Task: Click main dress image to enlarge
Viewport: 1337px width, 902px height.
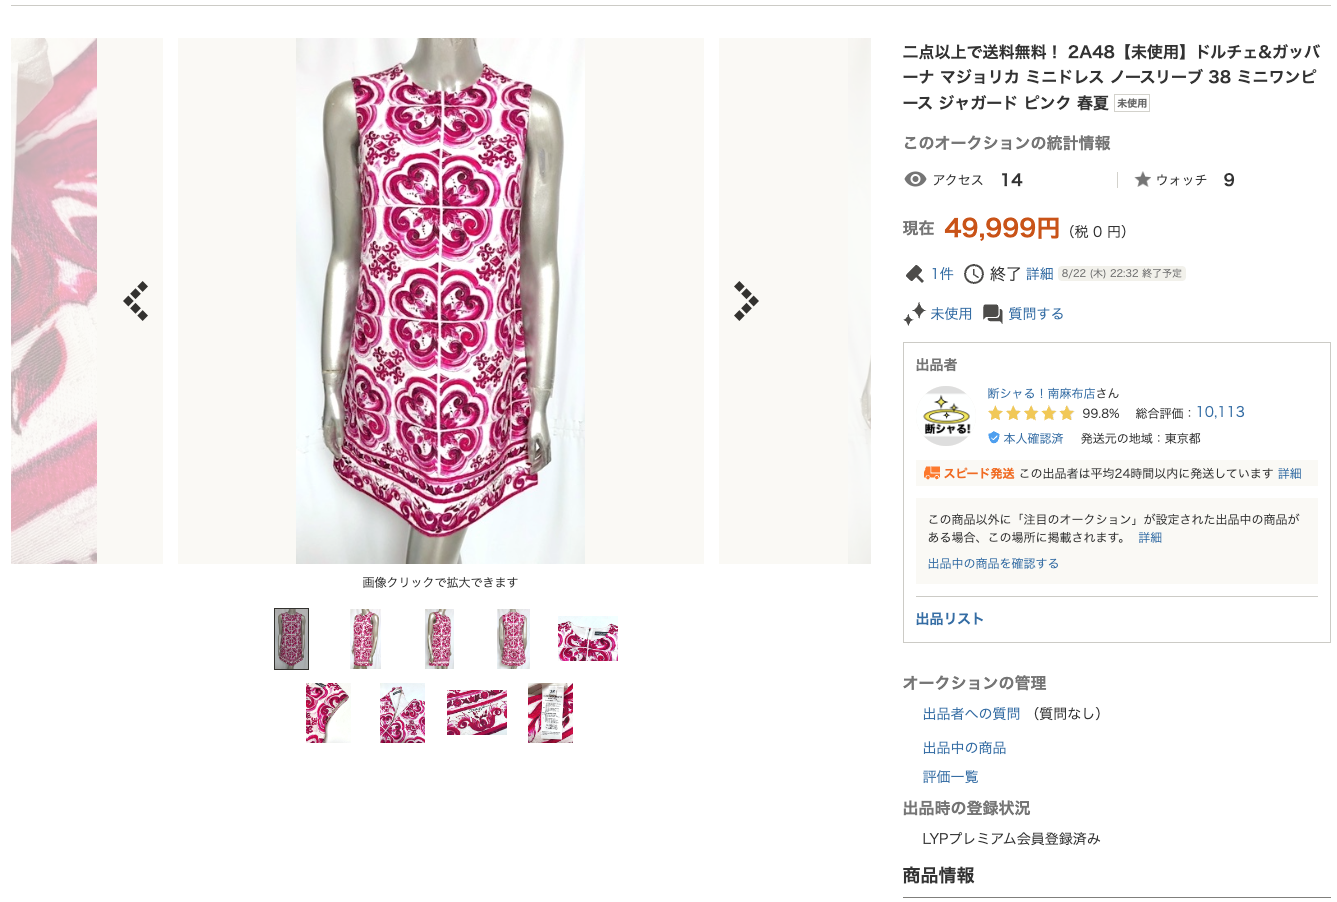Action: pos(440,301)
